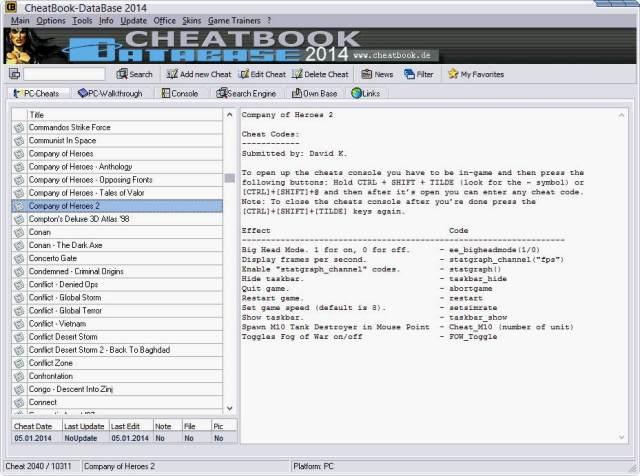Screen dimensions: 640x476
Task: Open the News section
Action: click(x=376, y=74)
